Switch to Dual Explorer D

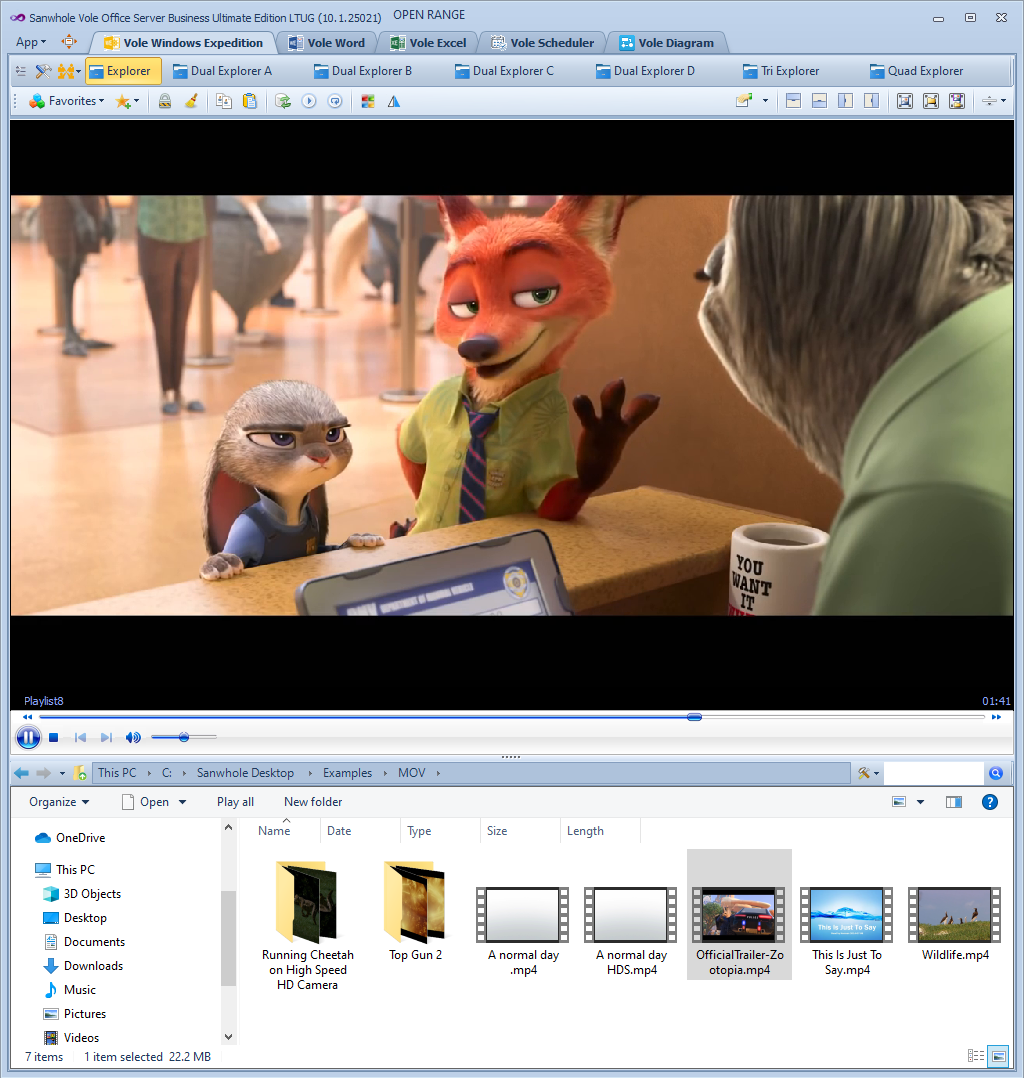(x=645, y=71)
